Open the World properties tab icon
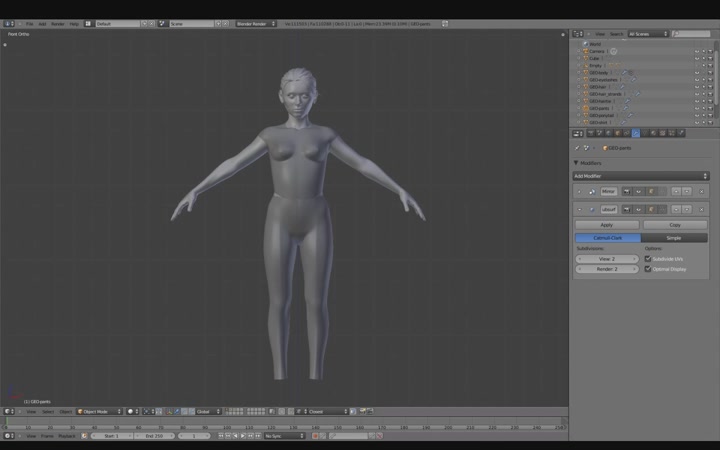This screenshot has height=450, width=720. click(608, 133)
